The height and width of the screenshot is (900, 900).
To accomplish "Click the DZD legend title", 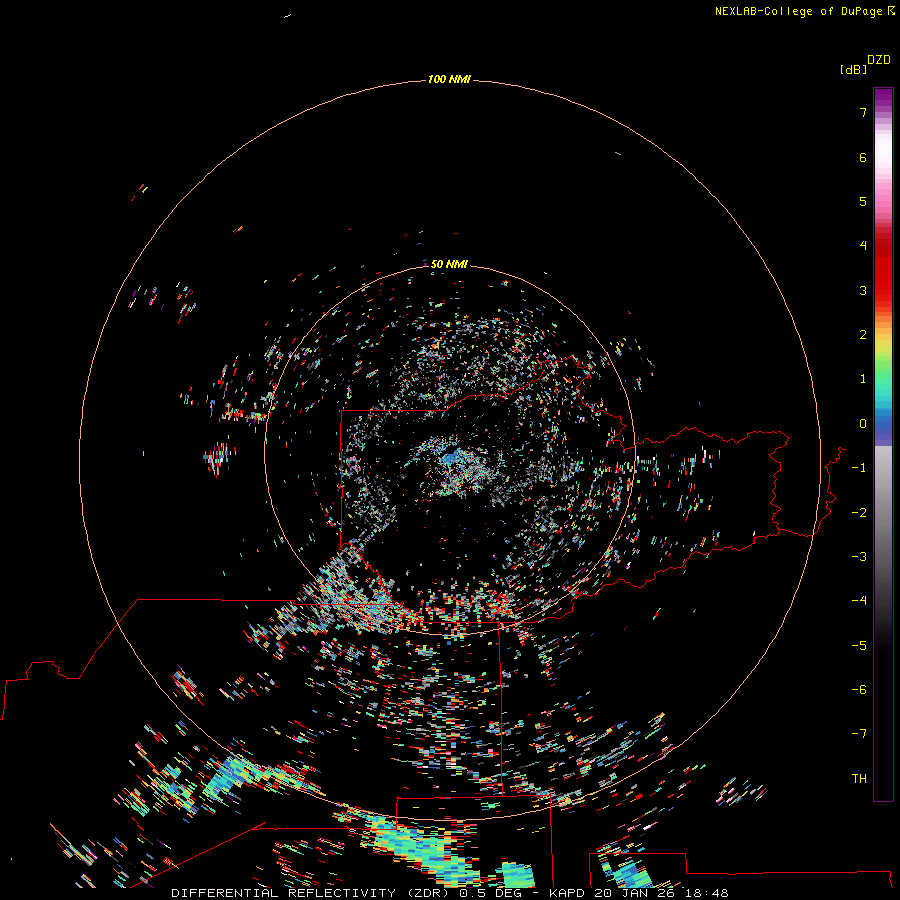I will 879,60.
